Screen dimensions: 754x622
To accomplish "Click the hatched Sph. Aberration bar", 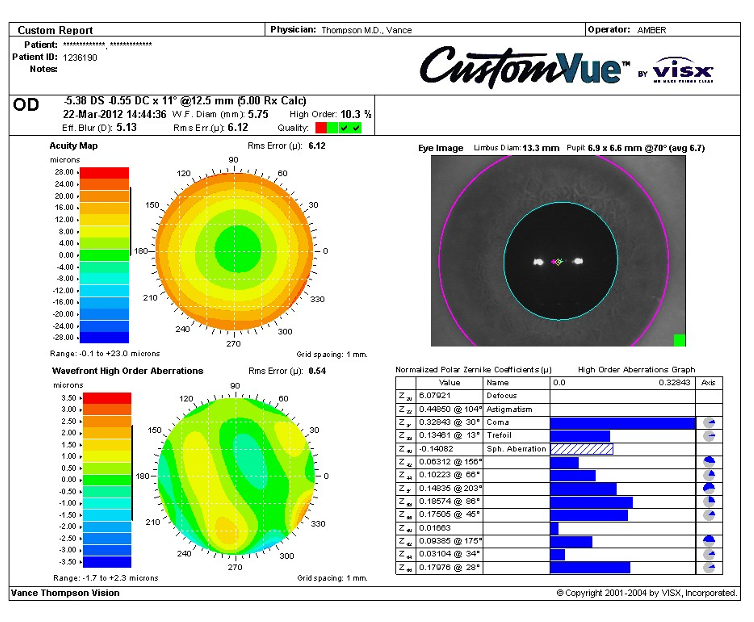I will click(x=581, y=449).
